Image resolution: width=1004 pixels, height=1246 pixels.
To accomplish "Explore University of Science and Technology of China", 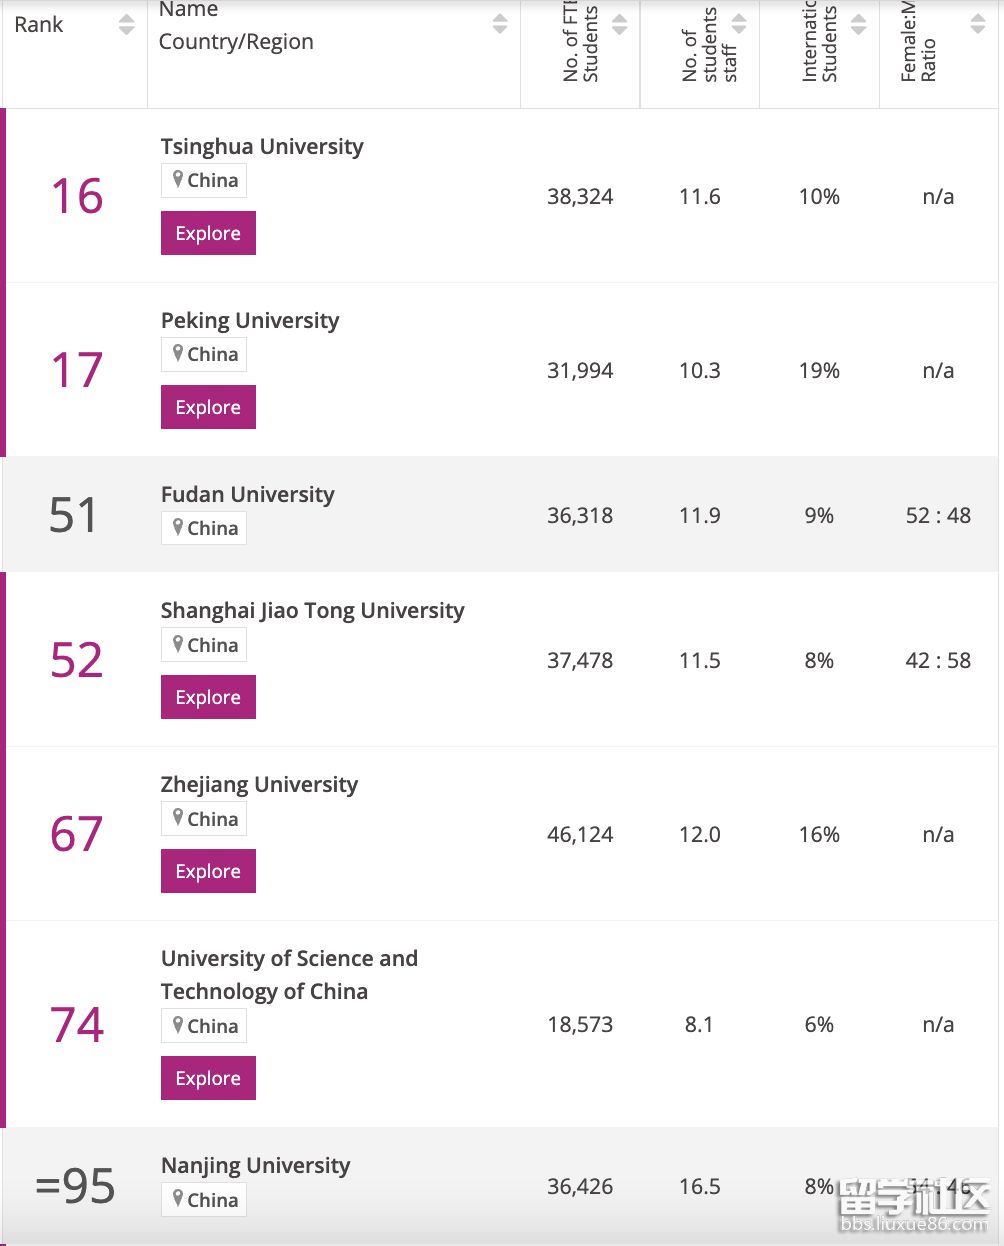I will coord(208,1078).
